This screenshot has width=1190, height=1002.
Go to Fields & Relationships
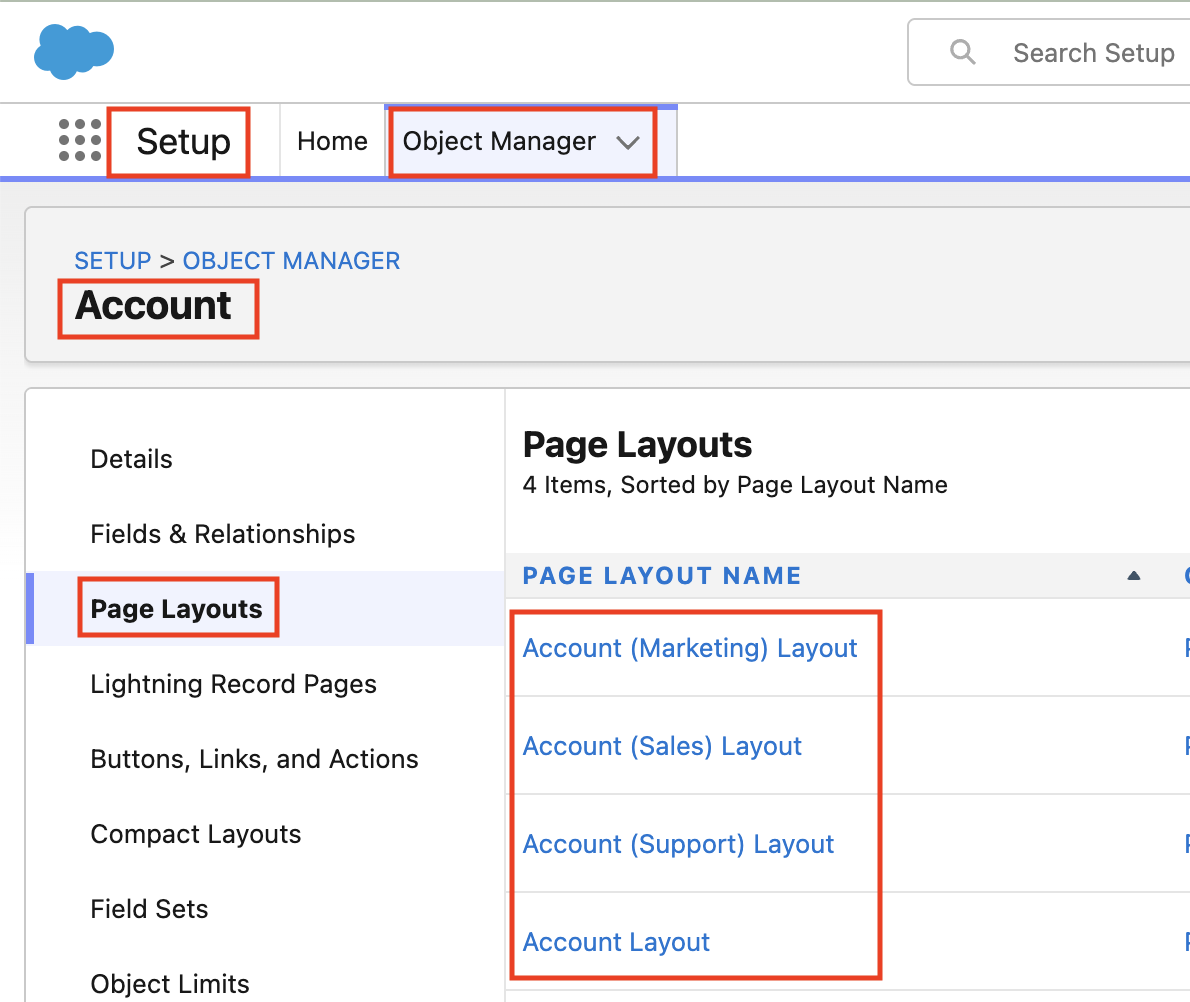(x=222, y=534)
